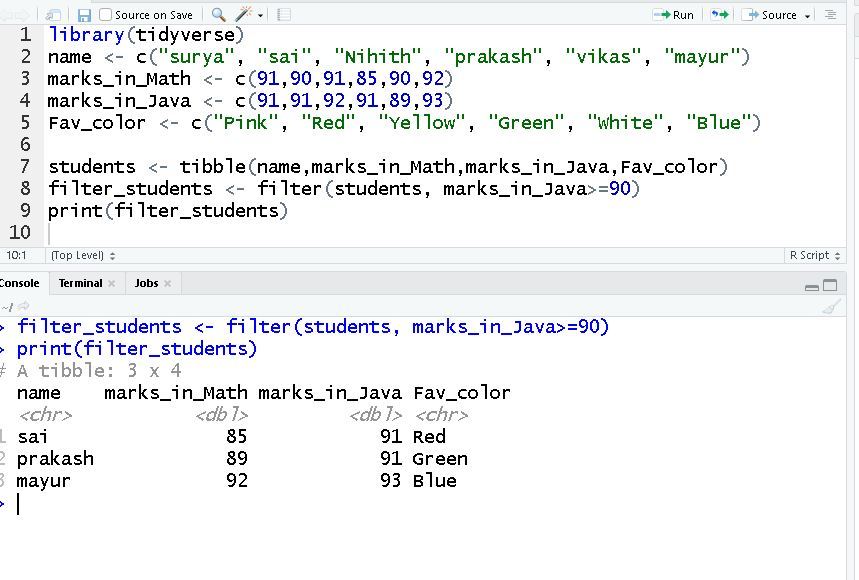
Task: Switch to the Terminal tab
Action: click(81, 283)
